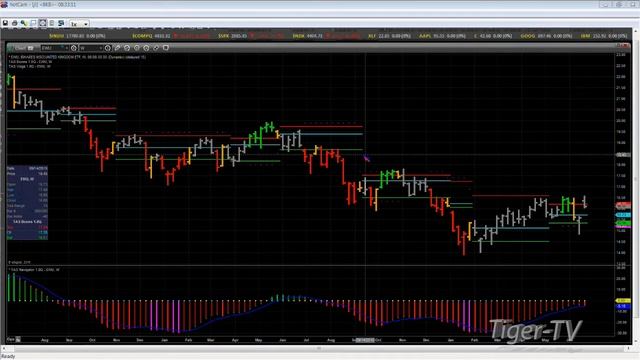Click the TAS Boxes 1.0Q indicator label at chart top
Screen dimensions: 640x360
click(30, 62)
